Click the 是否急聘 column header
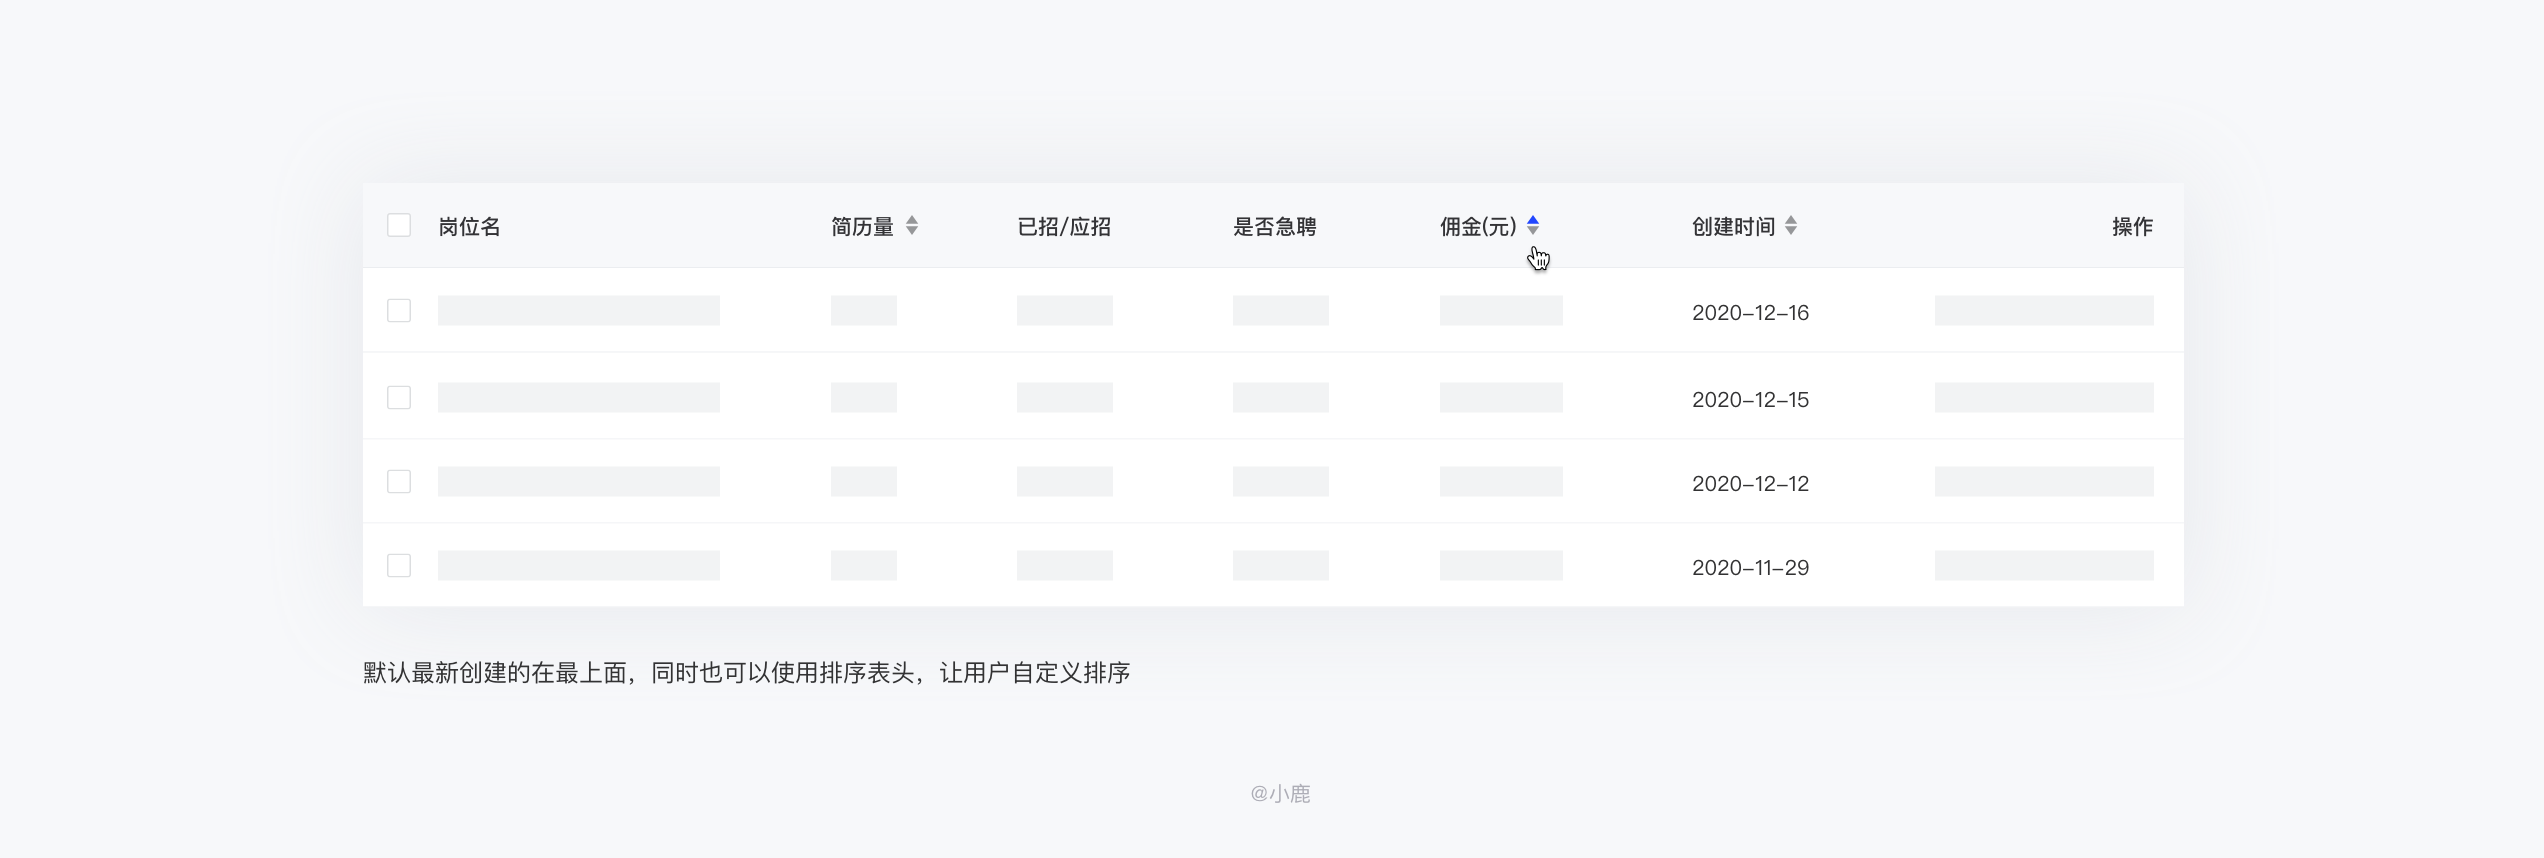This screenshot has height=858, width=2544. pyautogui.click(x=1275, y=227)
